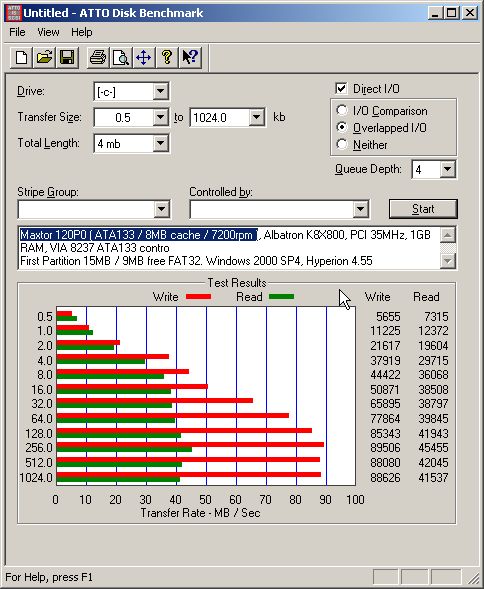484x589 pixels.
Task: Expand the Queue Depth dropdown
Action: (x=448, y=169)
